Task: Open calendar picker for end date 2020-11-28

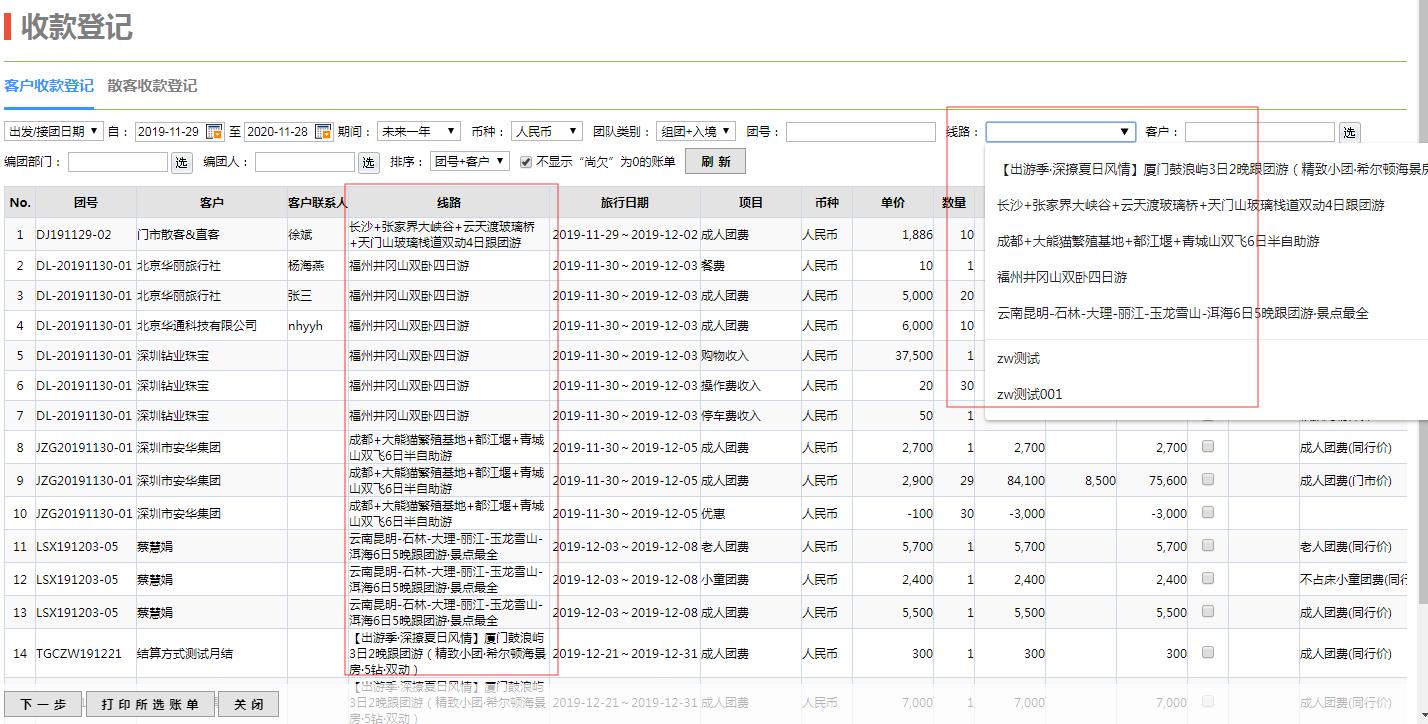Action: click(x=323, y=132)
